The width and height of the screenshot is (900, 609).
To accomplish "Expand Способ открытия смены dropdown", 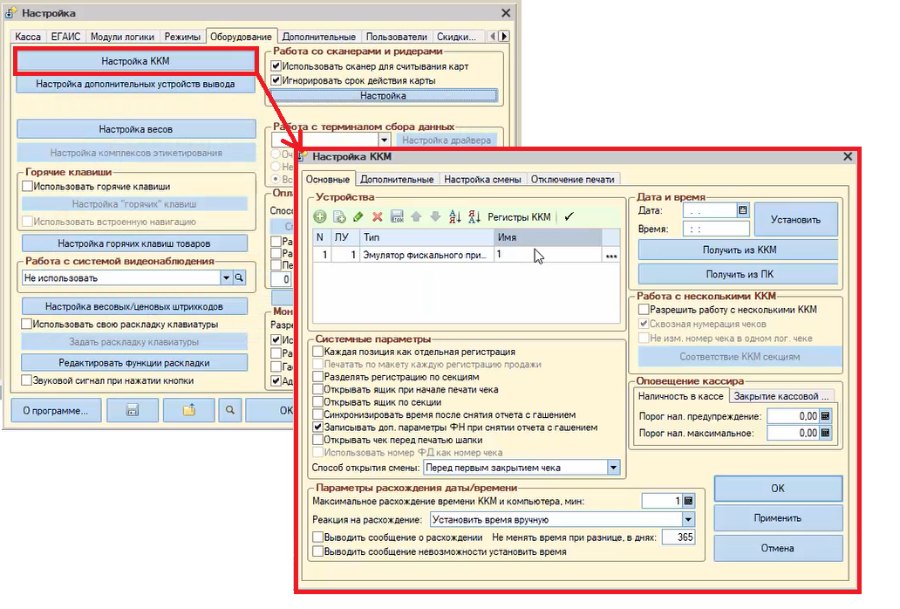I will pyautogui.click(x=614, y=468).
